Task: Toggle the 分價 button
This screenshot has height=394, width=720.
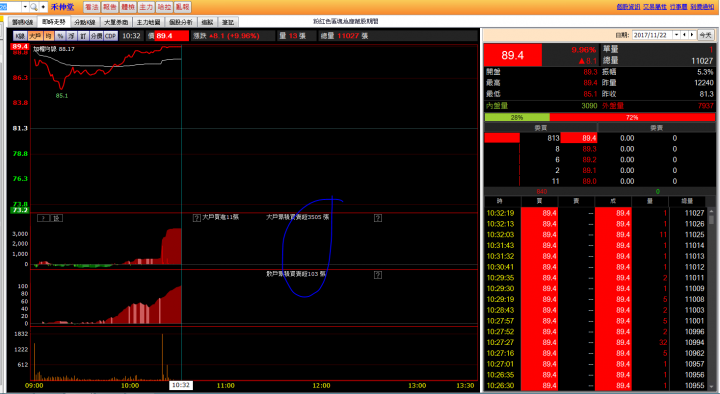Action: tap(96, 36)
